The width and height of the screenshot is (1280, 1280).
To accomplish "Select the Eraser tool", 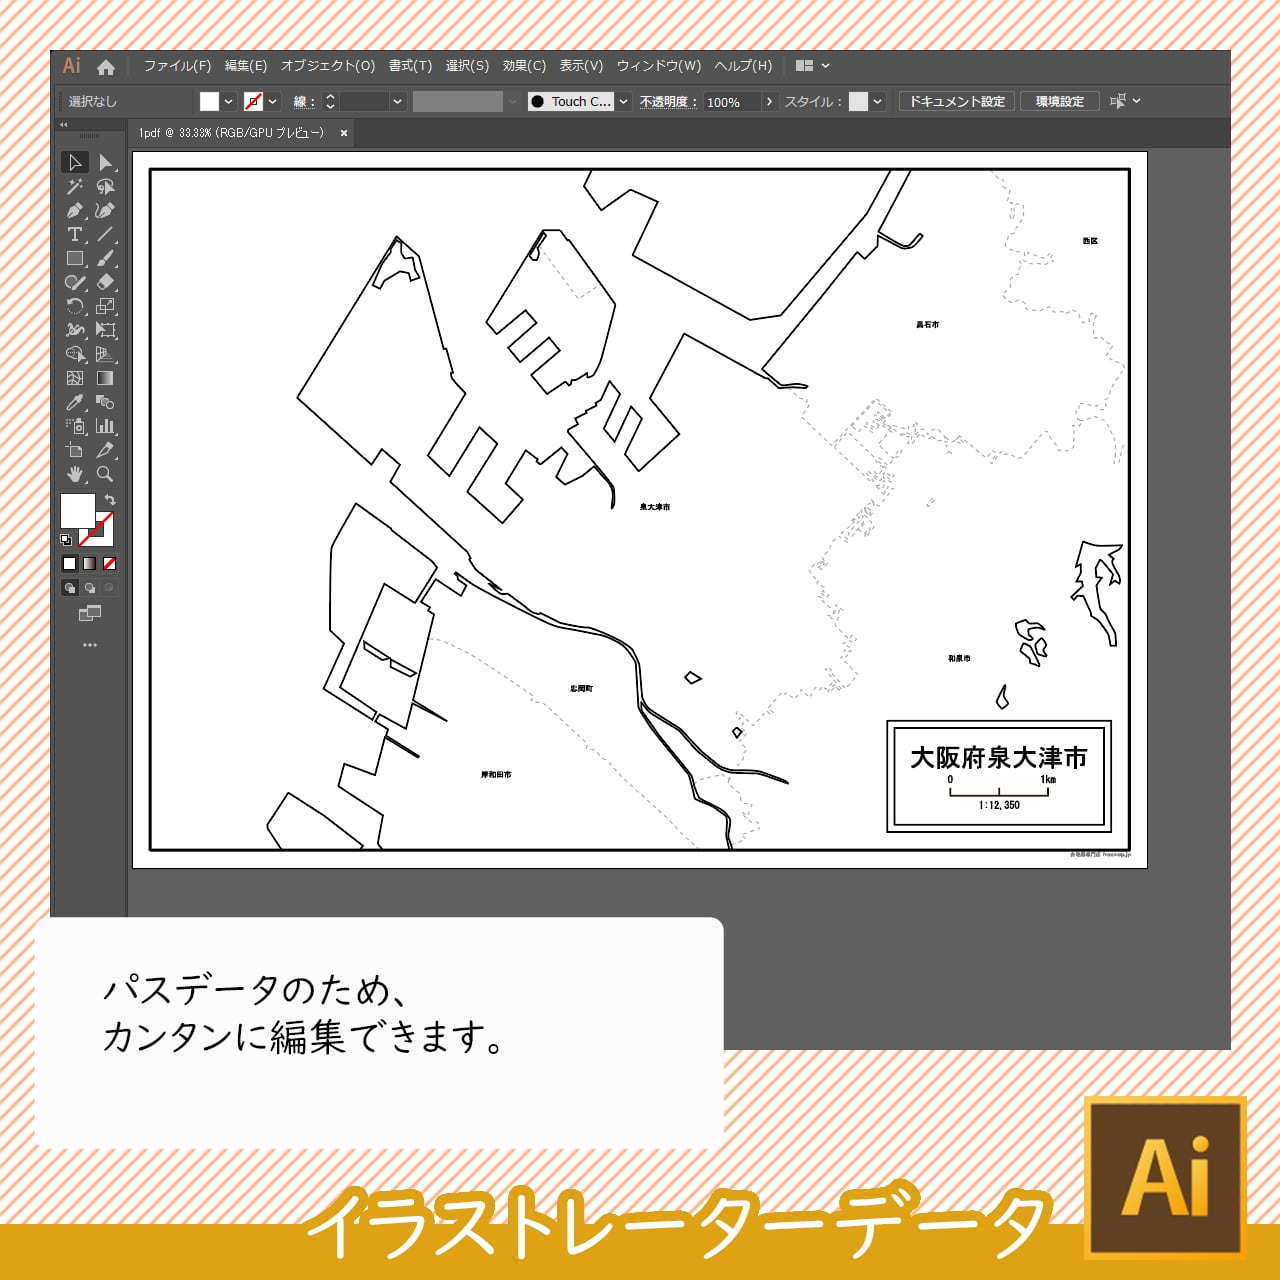I will click(x=105, y=282).
